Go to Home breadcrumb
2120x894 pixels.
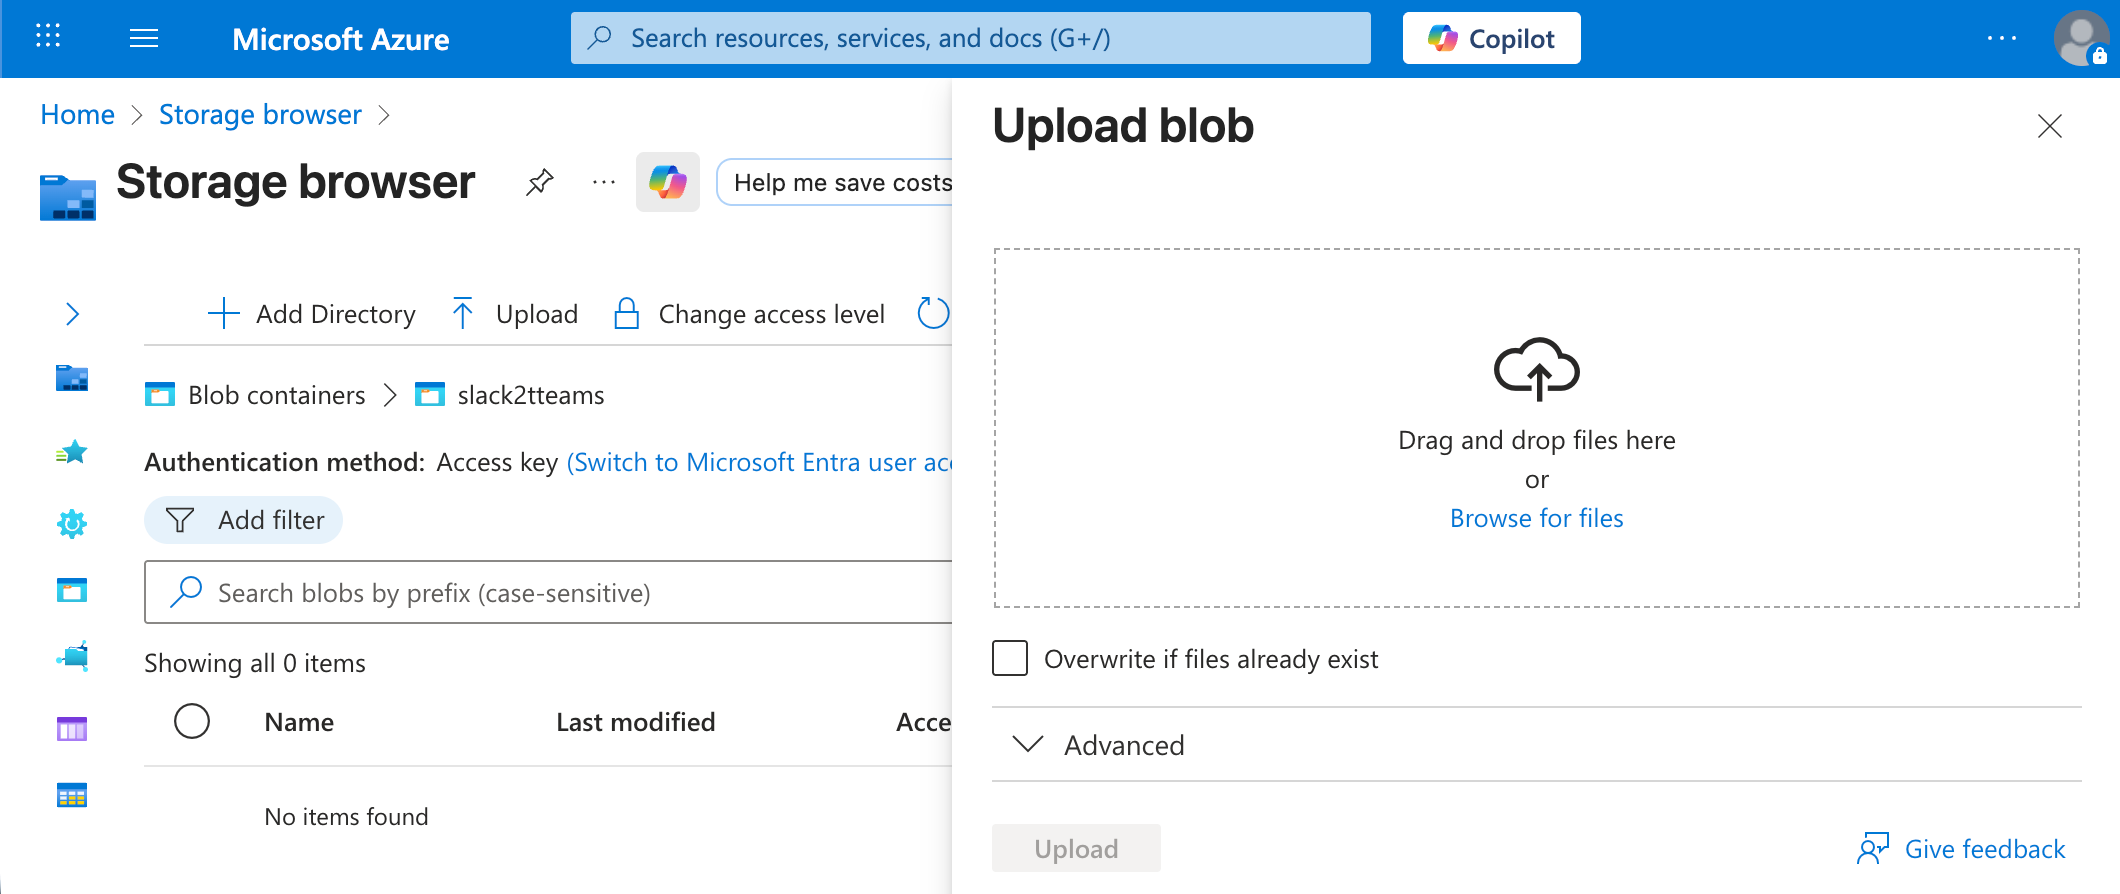(x=77, y=115)
